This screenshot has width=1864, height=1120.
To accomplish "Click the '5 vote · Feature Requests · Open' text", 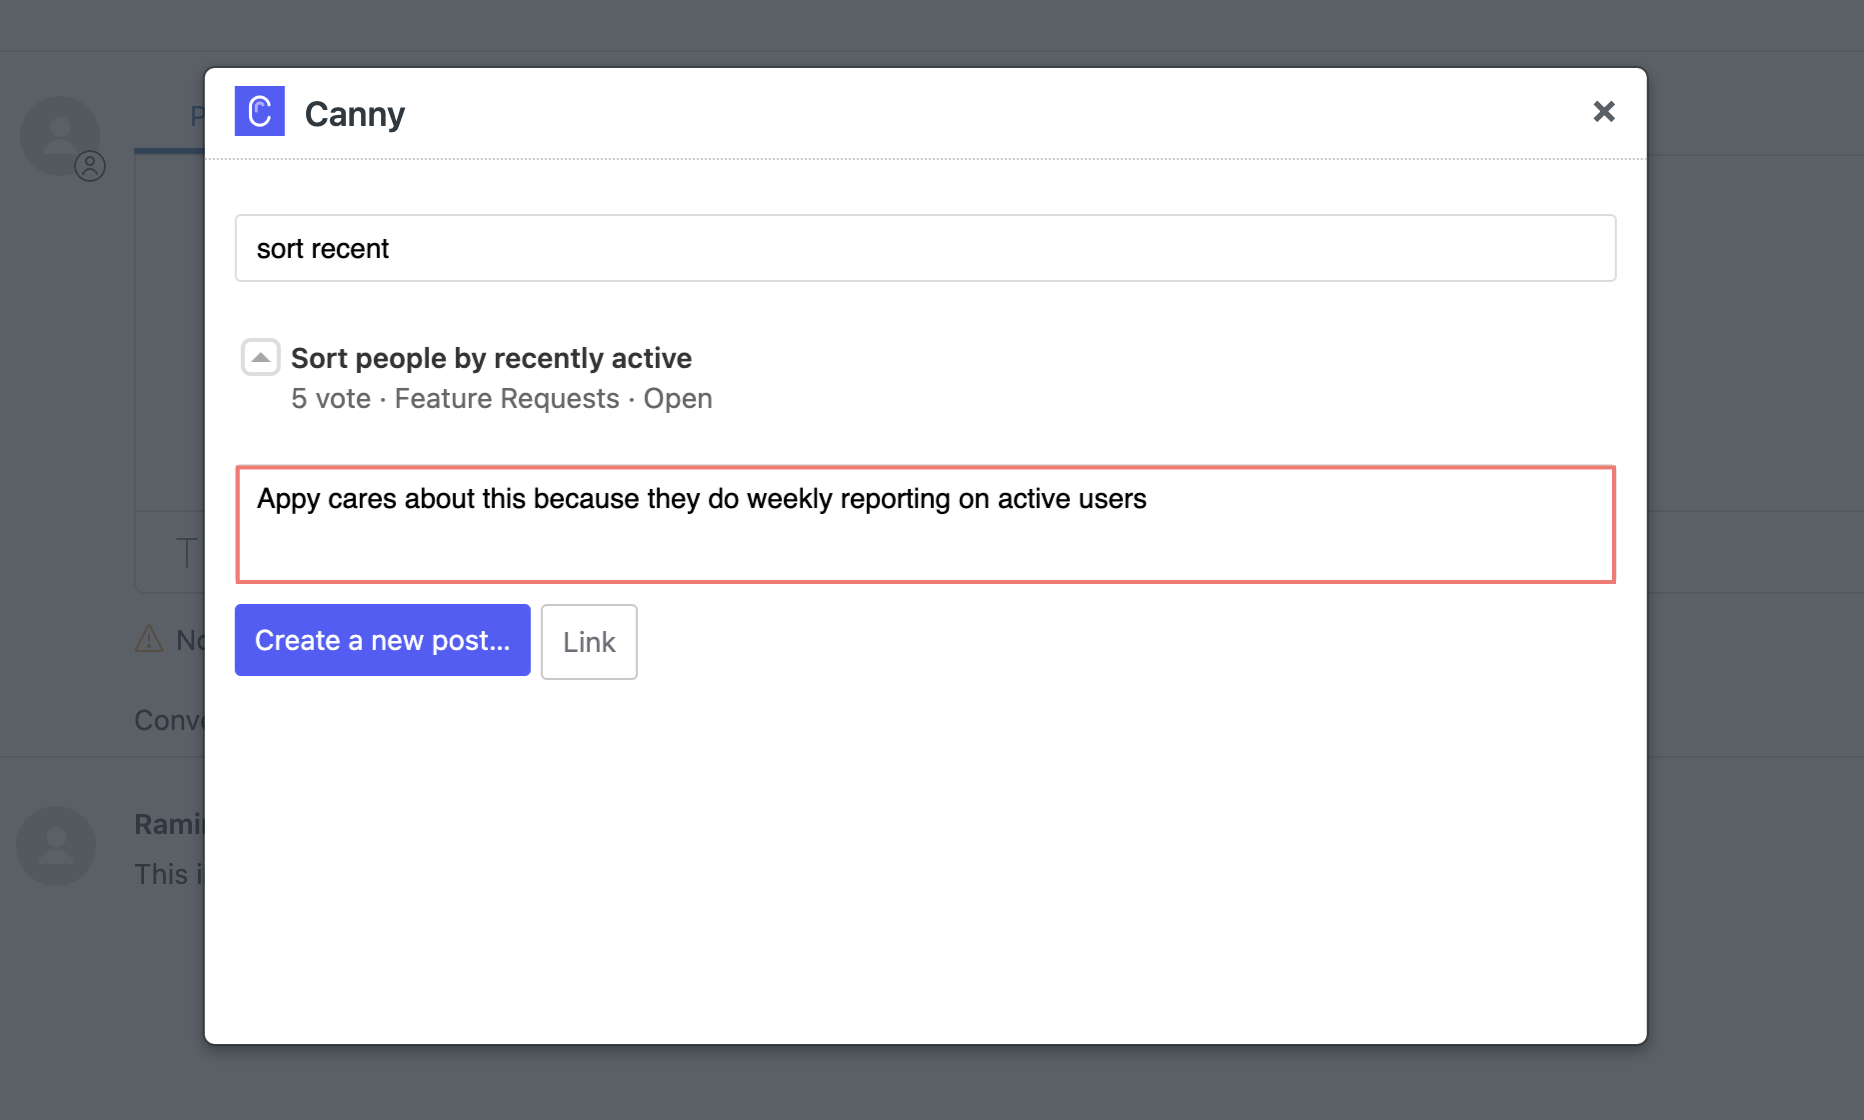I will pyautogui.click(x=501, y=399).
